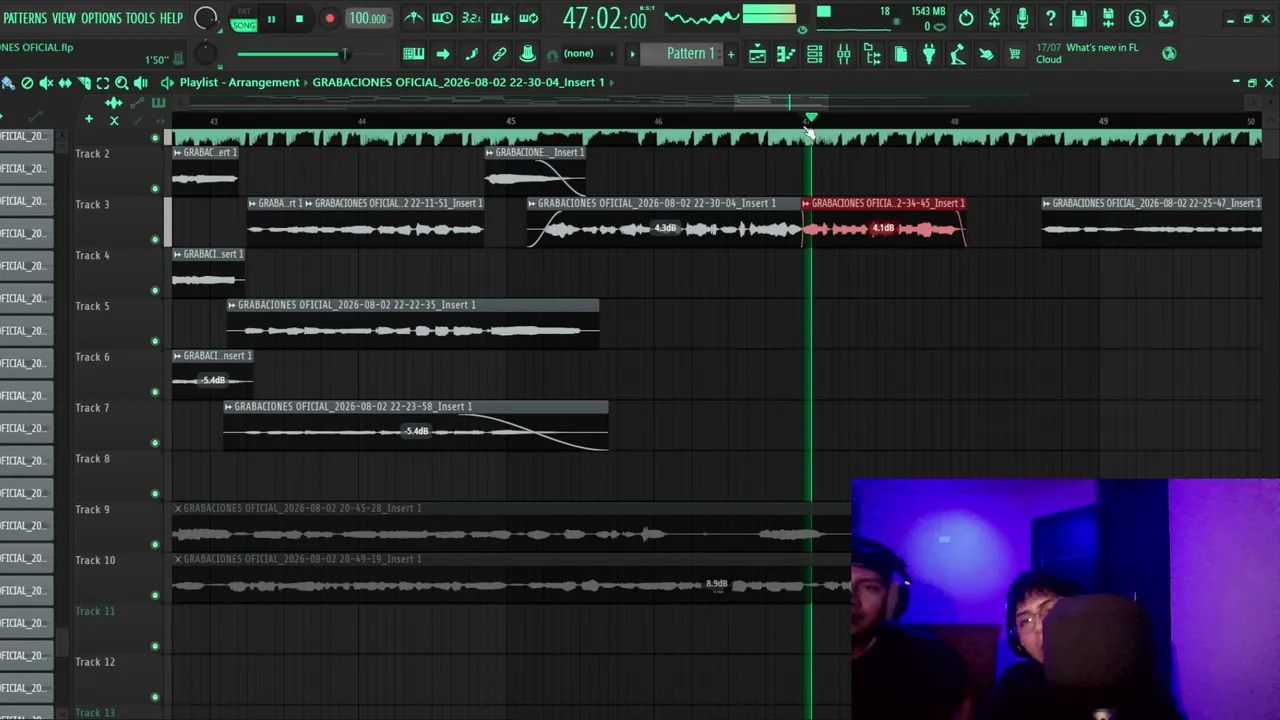This screenshot has width=1280, height=720.
Task: Mute Track 7 with its green dot
Action: (x=155, y=443)
